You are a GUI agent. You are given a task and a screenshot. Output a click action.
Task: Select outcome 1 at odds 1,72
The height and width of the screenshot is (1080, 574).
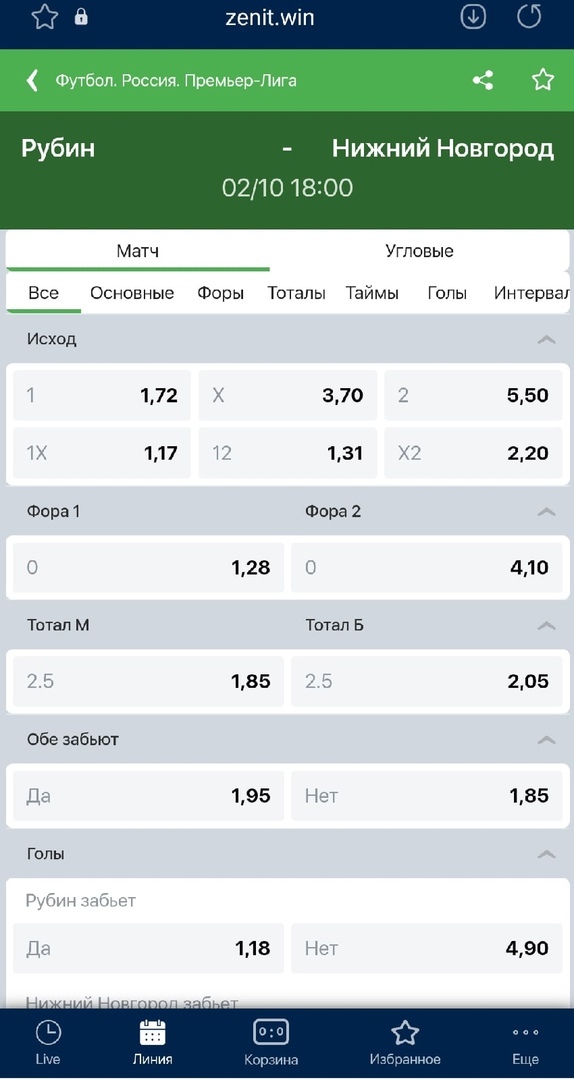102,395
